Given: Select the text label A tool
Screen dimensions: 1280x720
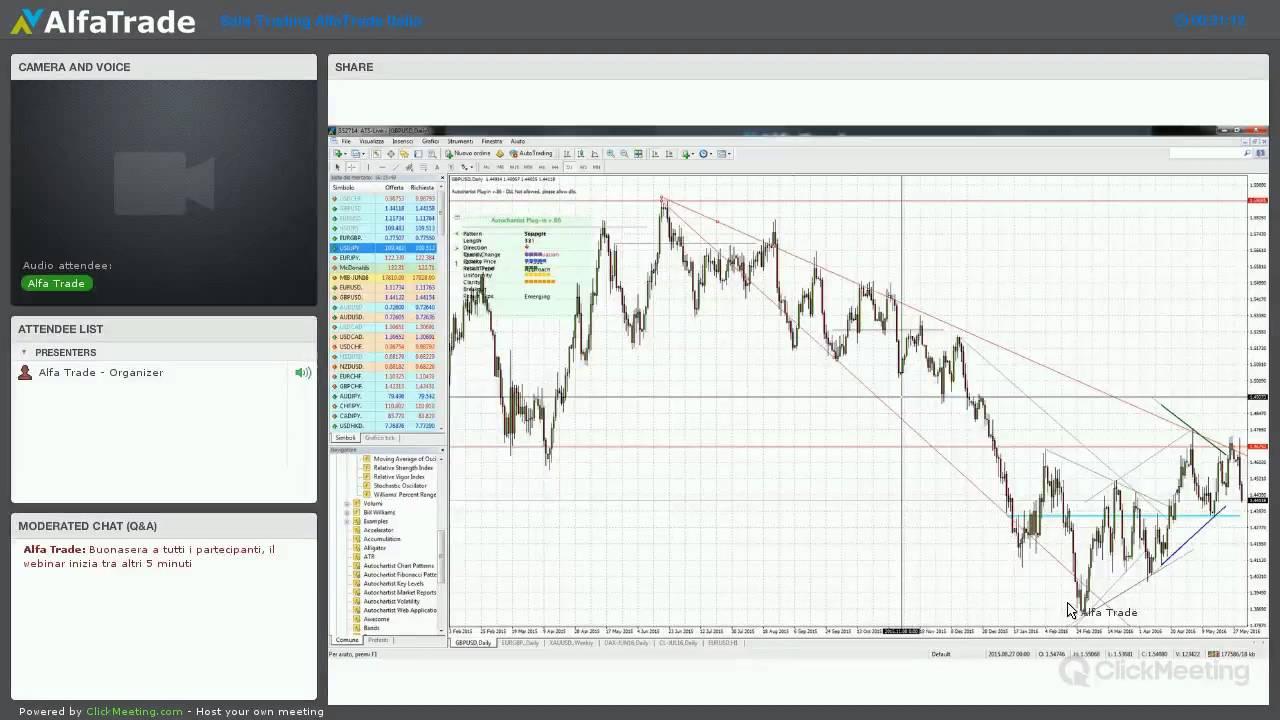Looking at the screenshot, I should click(x=437, y=167).
